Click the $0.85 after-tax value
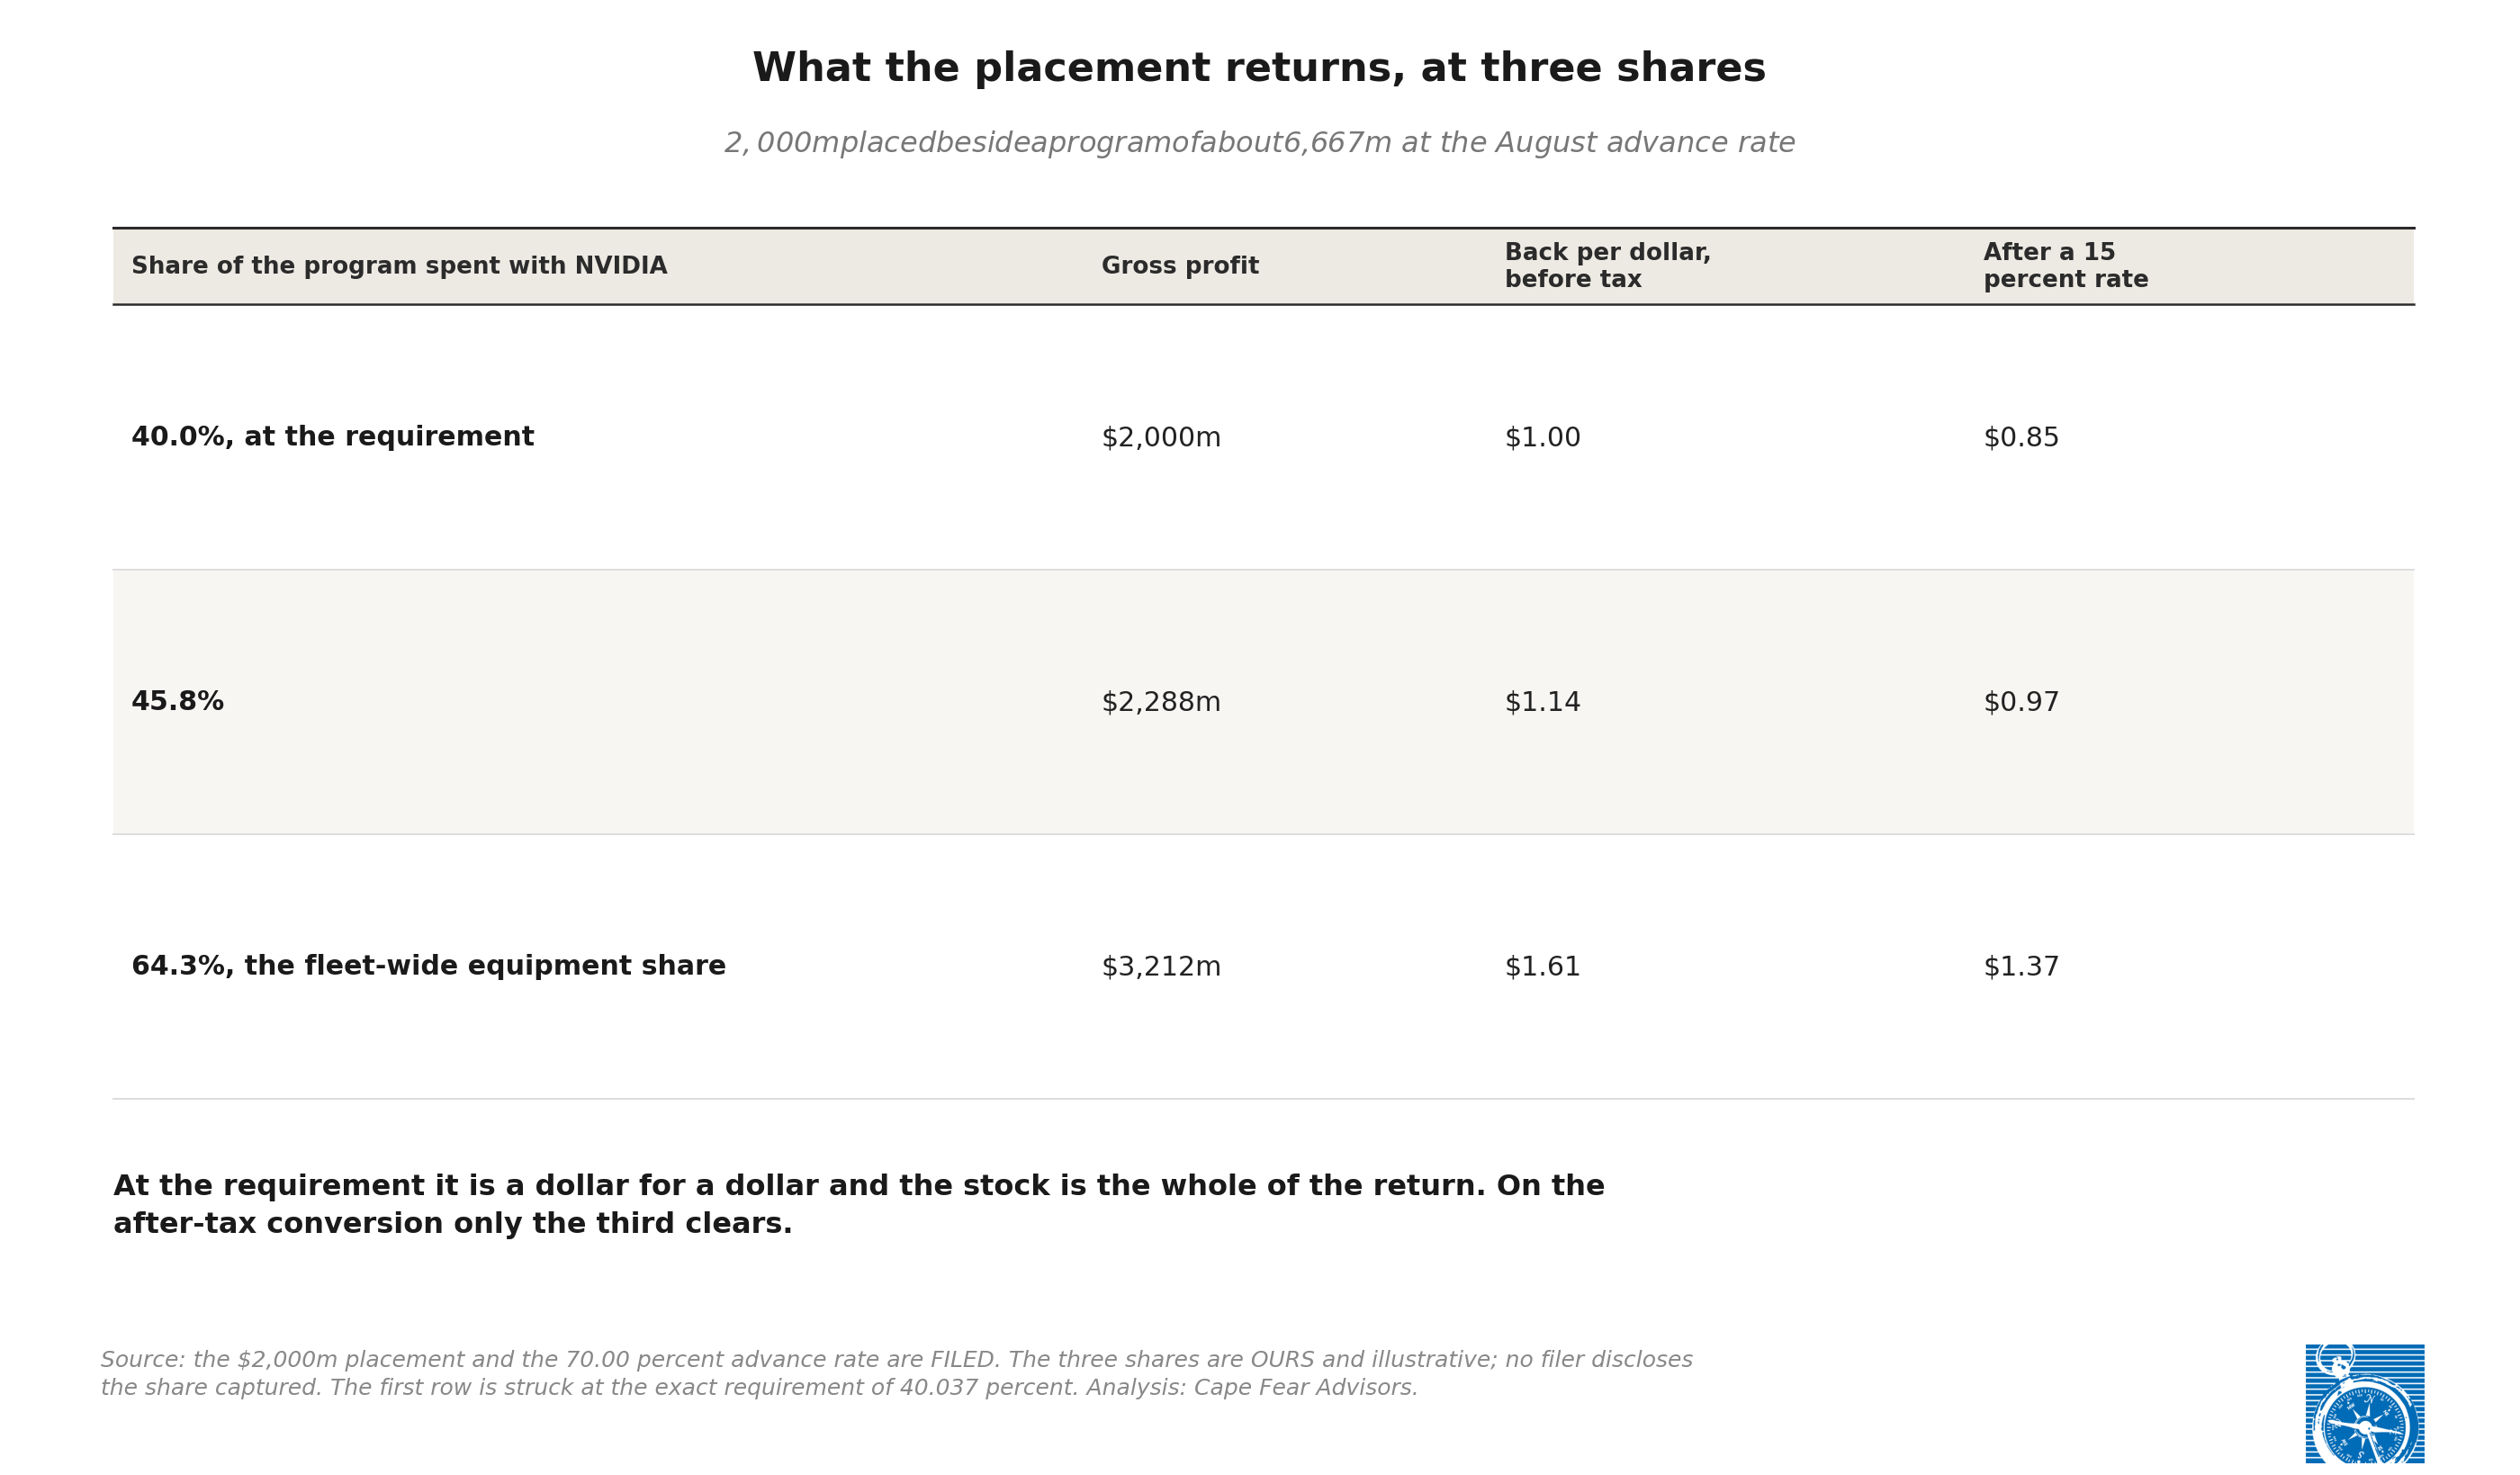 click(x=2021, y=437)
